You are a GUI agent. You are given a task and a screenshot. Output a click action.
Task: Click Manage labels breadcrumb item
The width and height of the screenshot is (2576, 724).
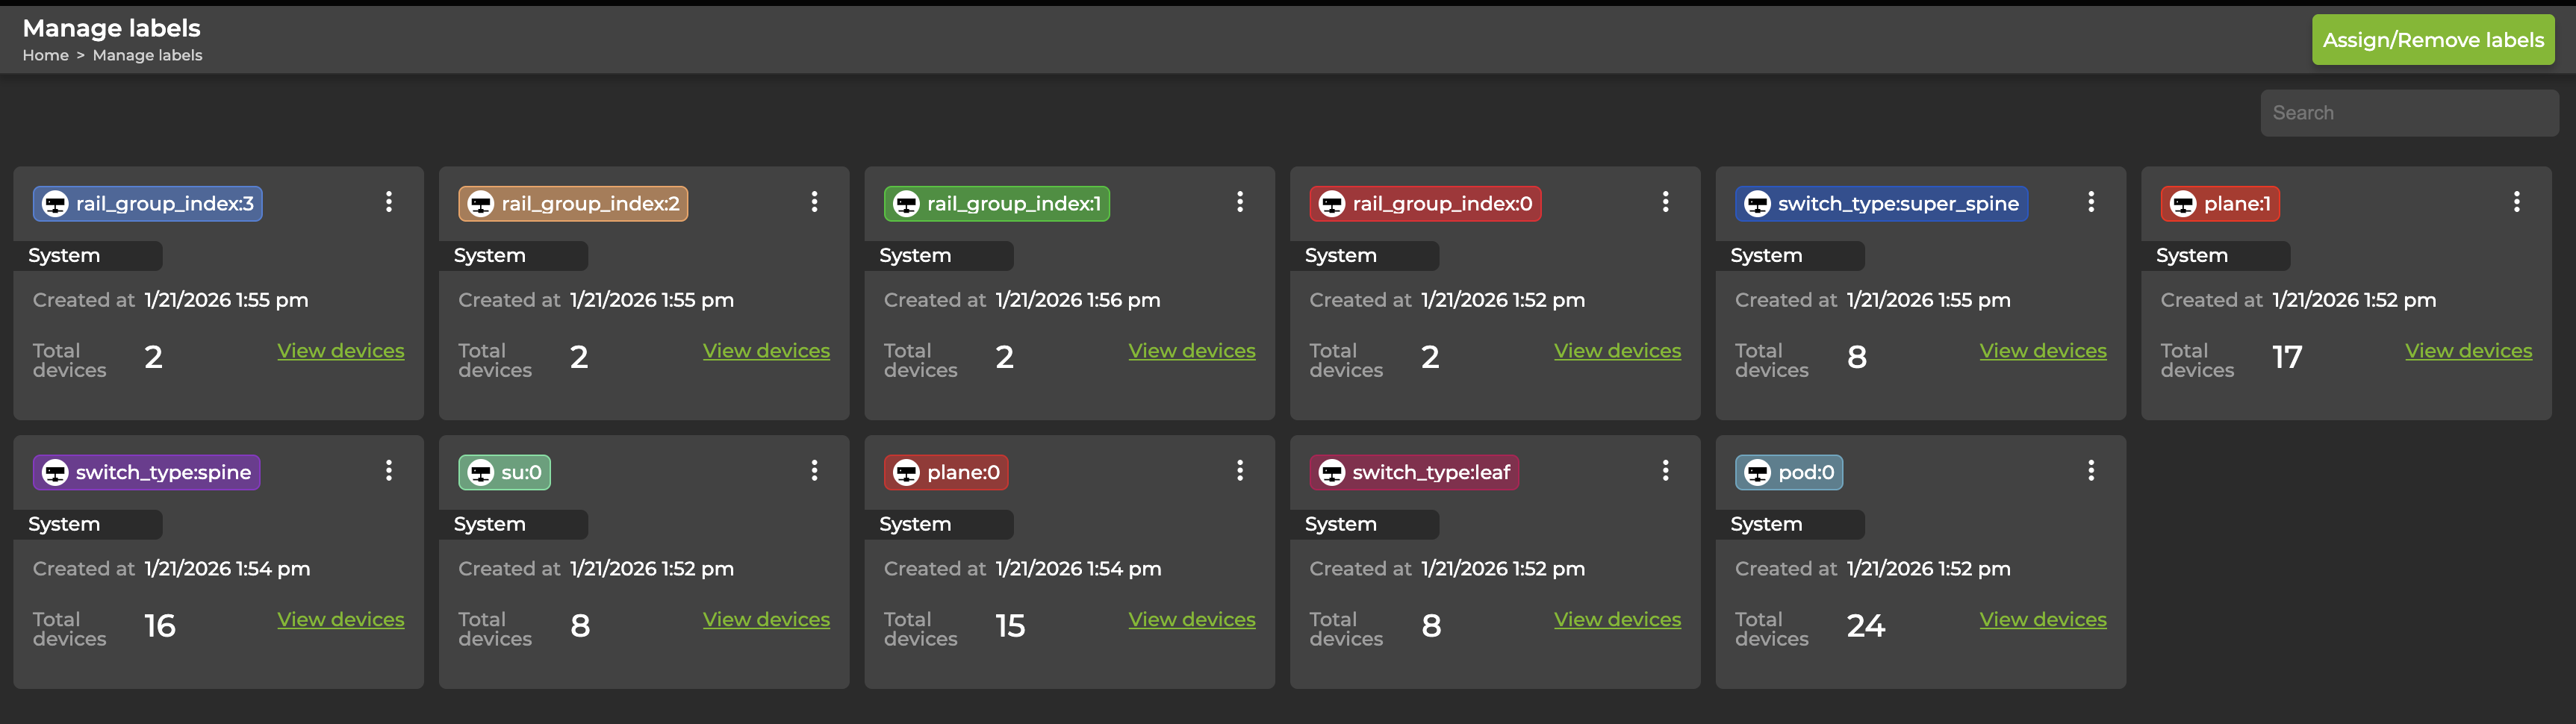147,55
